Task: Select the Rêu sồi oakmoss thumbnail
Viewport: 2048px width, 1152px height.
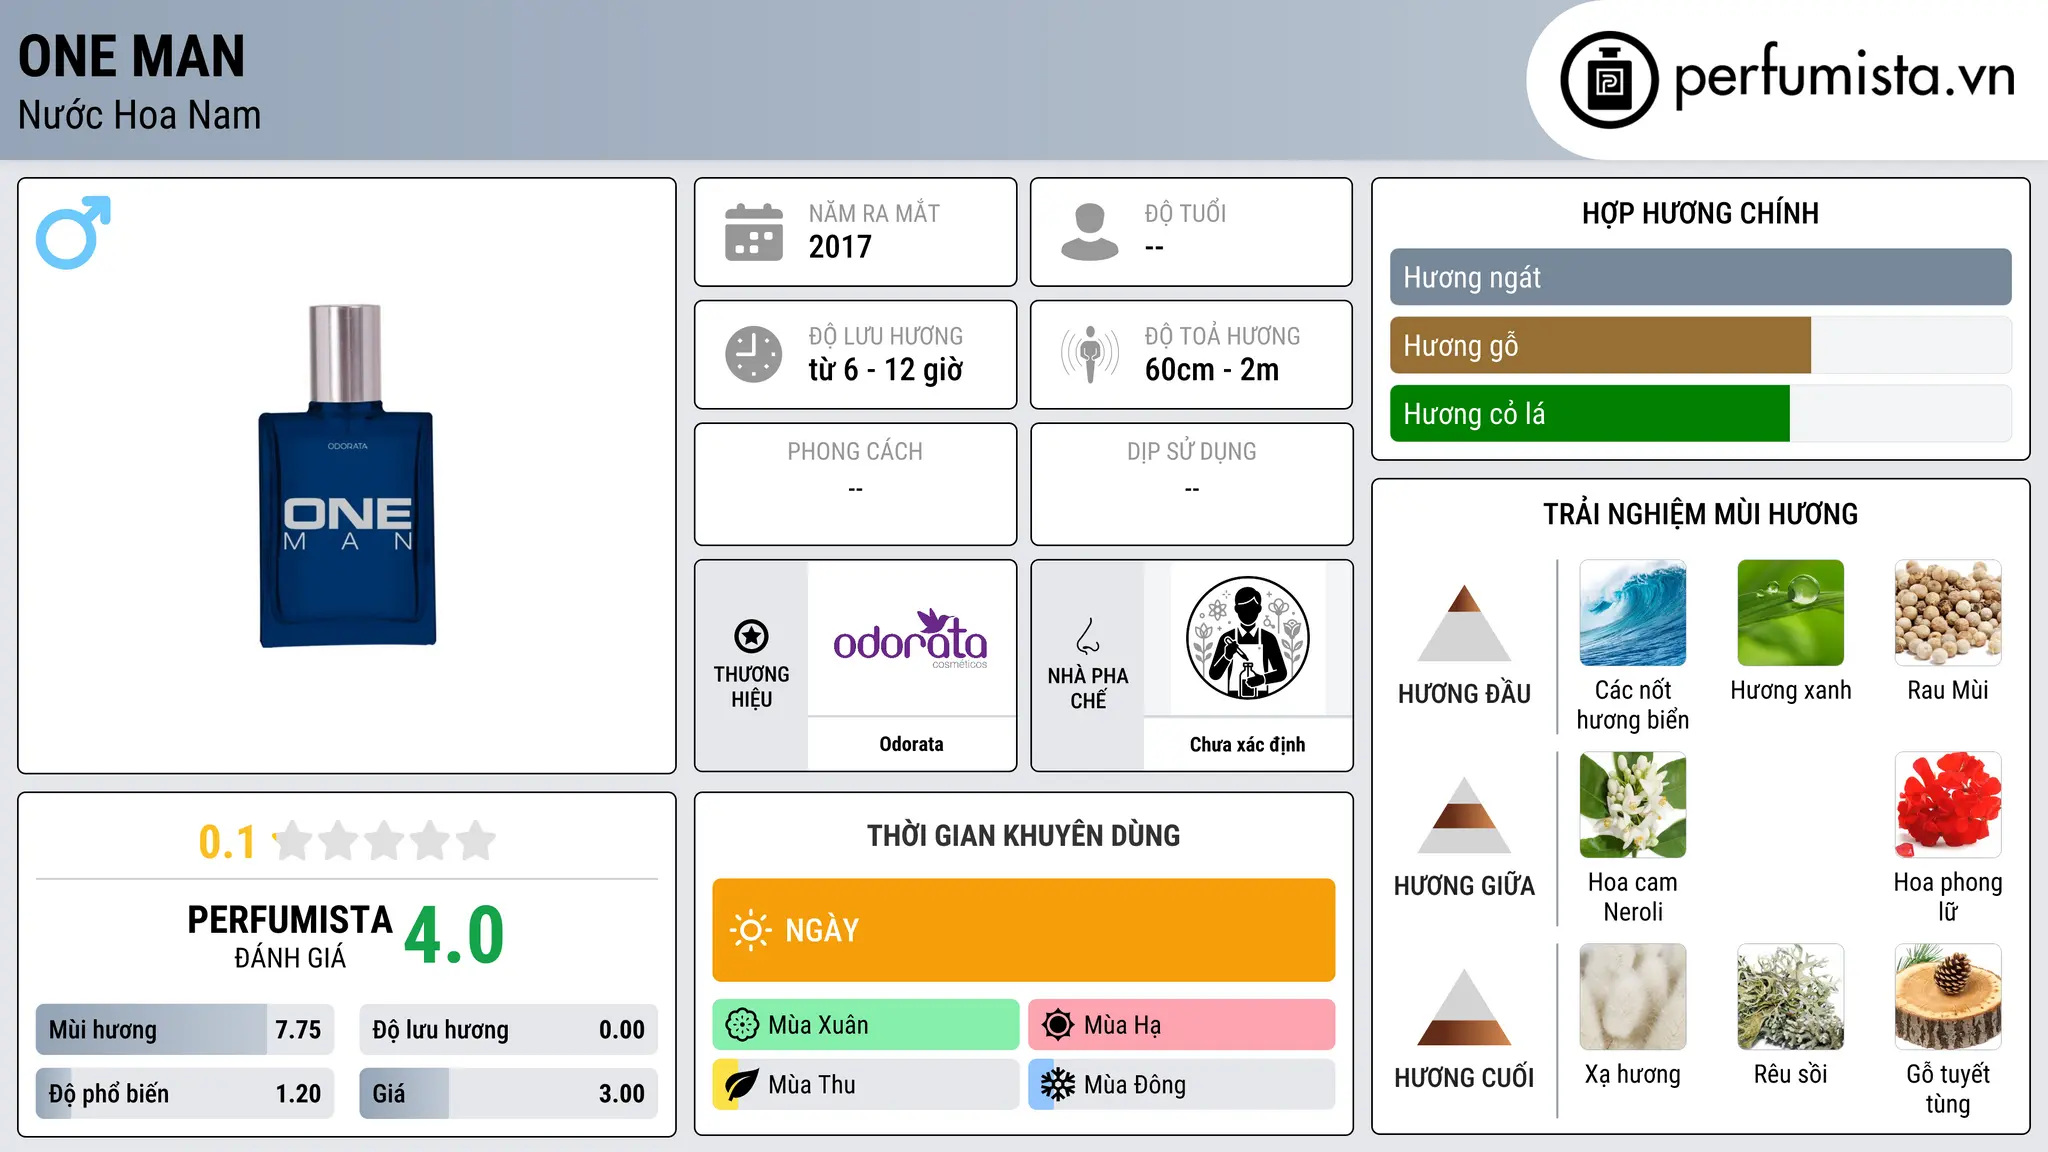Action: coord(1791,997)
